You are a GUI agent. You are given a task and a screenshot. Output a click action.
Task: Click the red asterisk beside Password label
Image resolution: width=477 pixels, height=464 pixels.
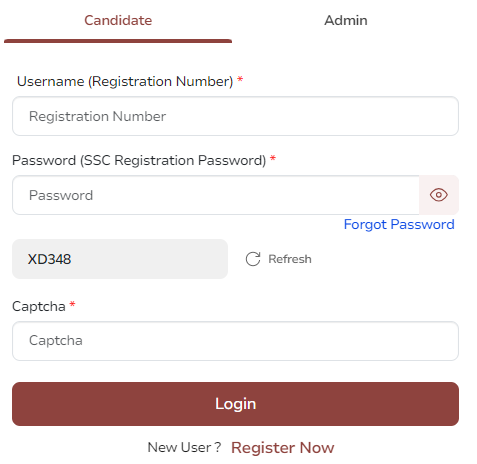tap(273, 158)
